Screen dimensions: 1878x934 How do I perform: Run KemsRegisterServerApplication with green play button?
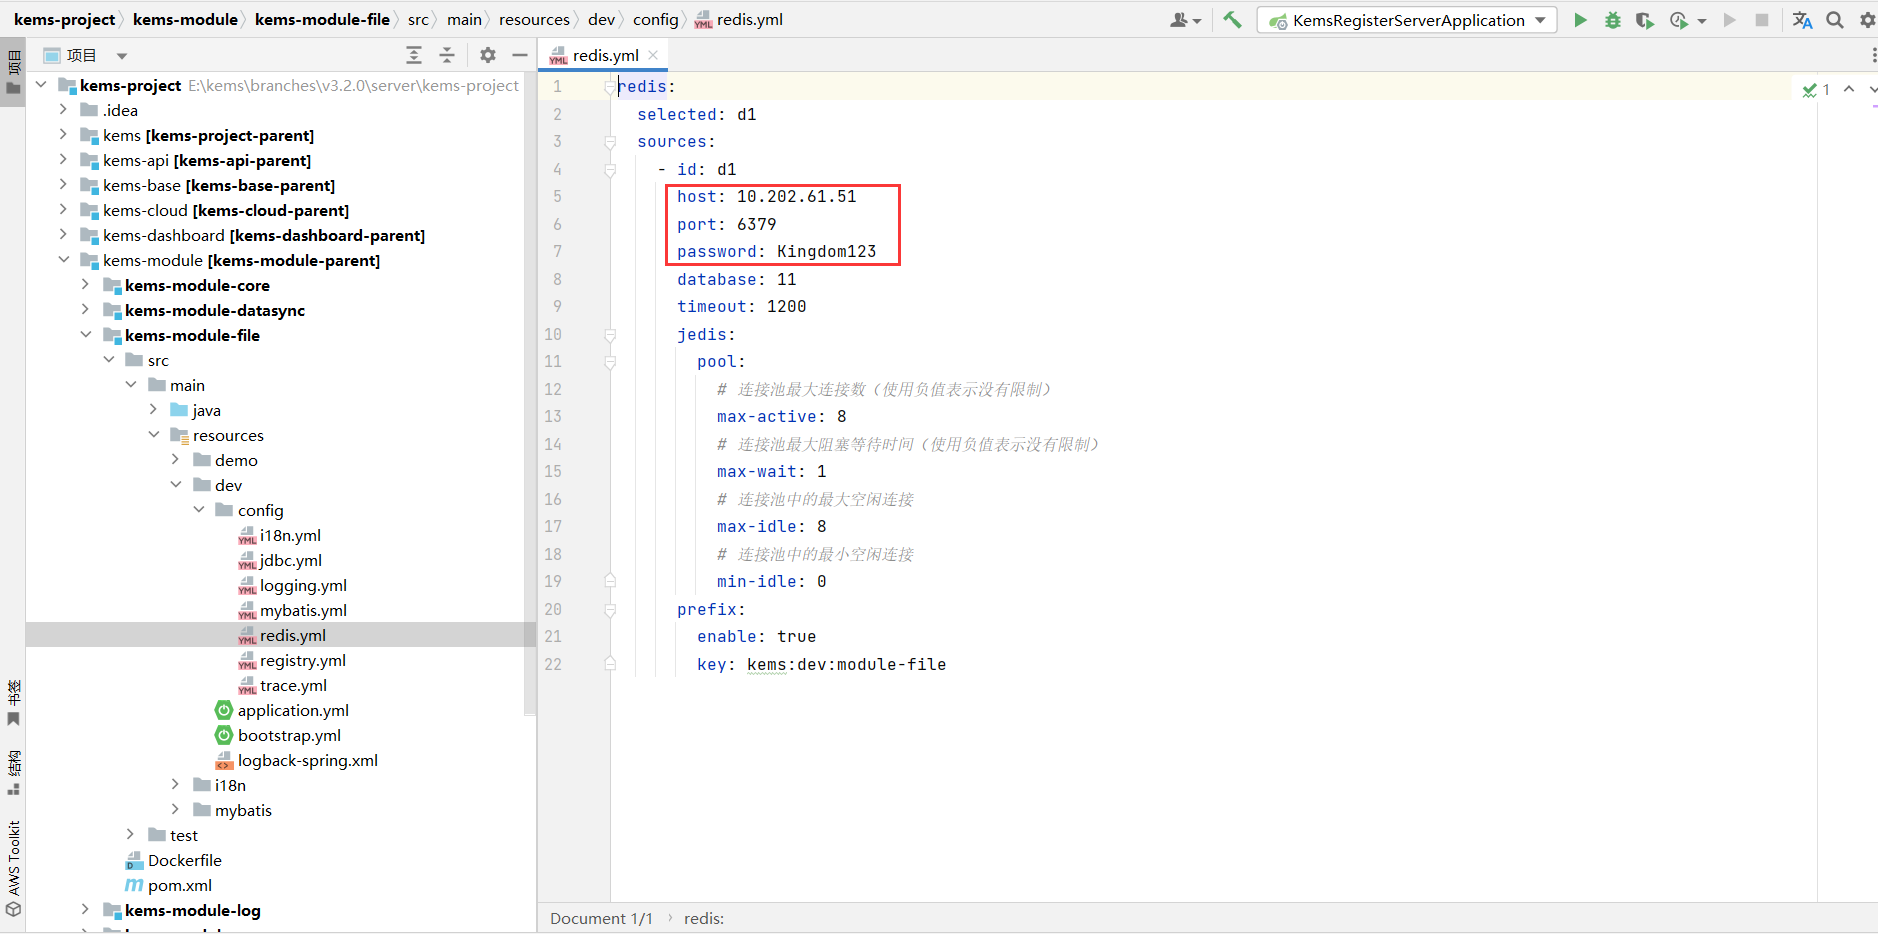click(1580, 20)
